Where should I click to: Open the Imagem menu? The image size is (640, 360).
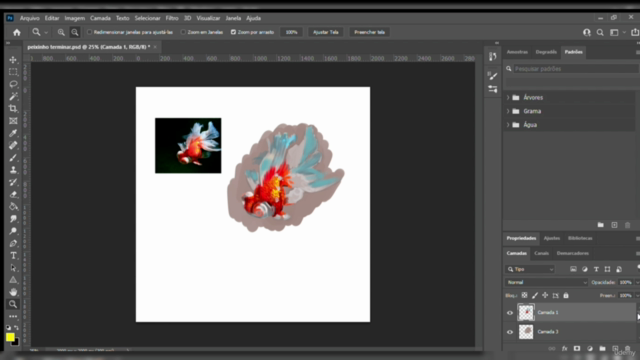[74, 18]
